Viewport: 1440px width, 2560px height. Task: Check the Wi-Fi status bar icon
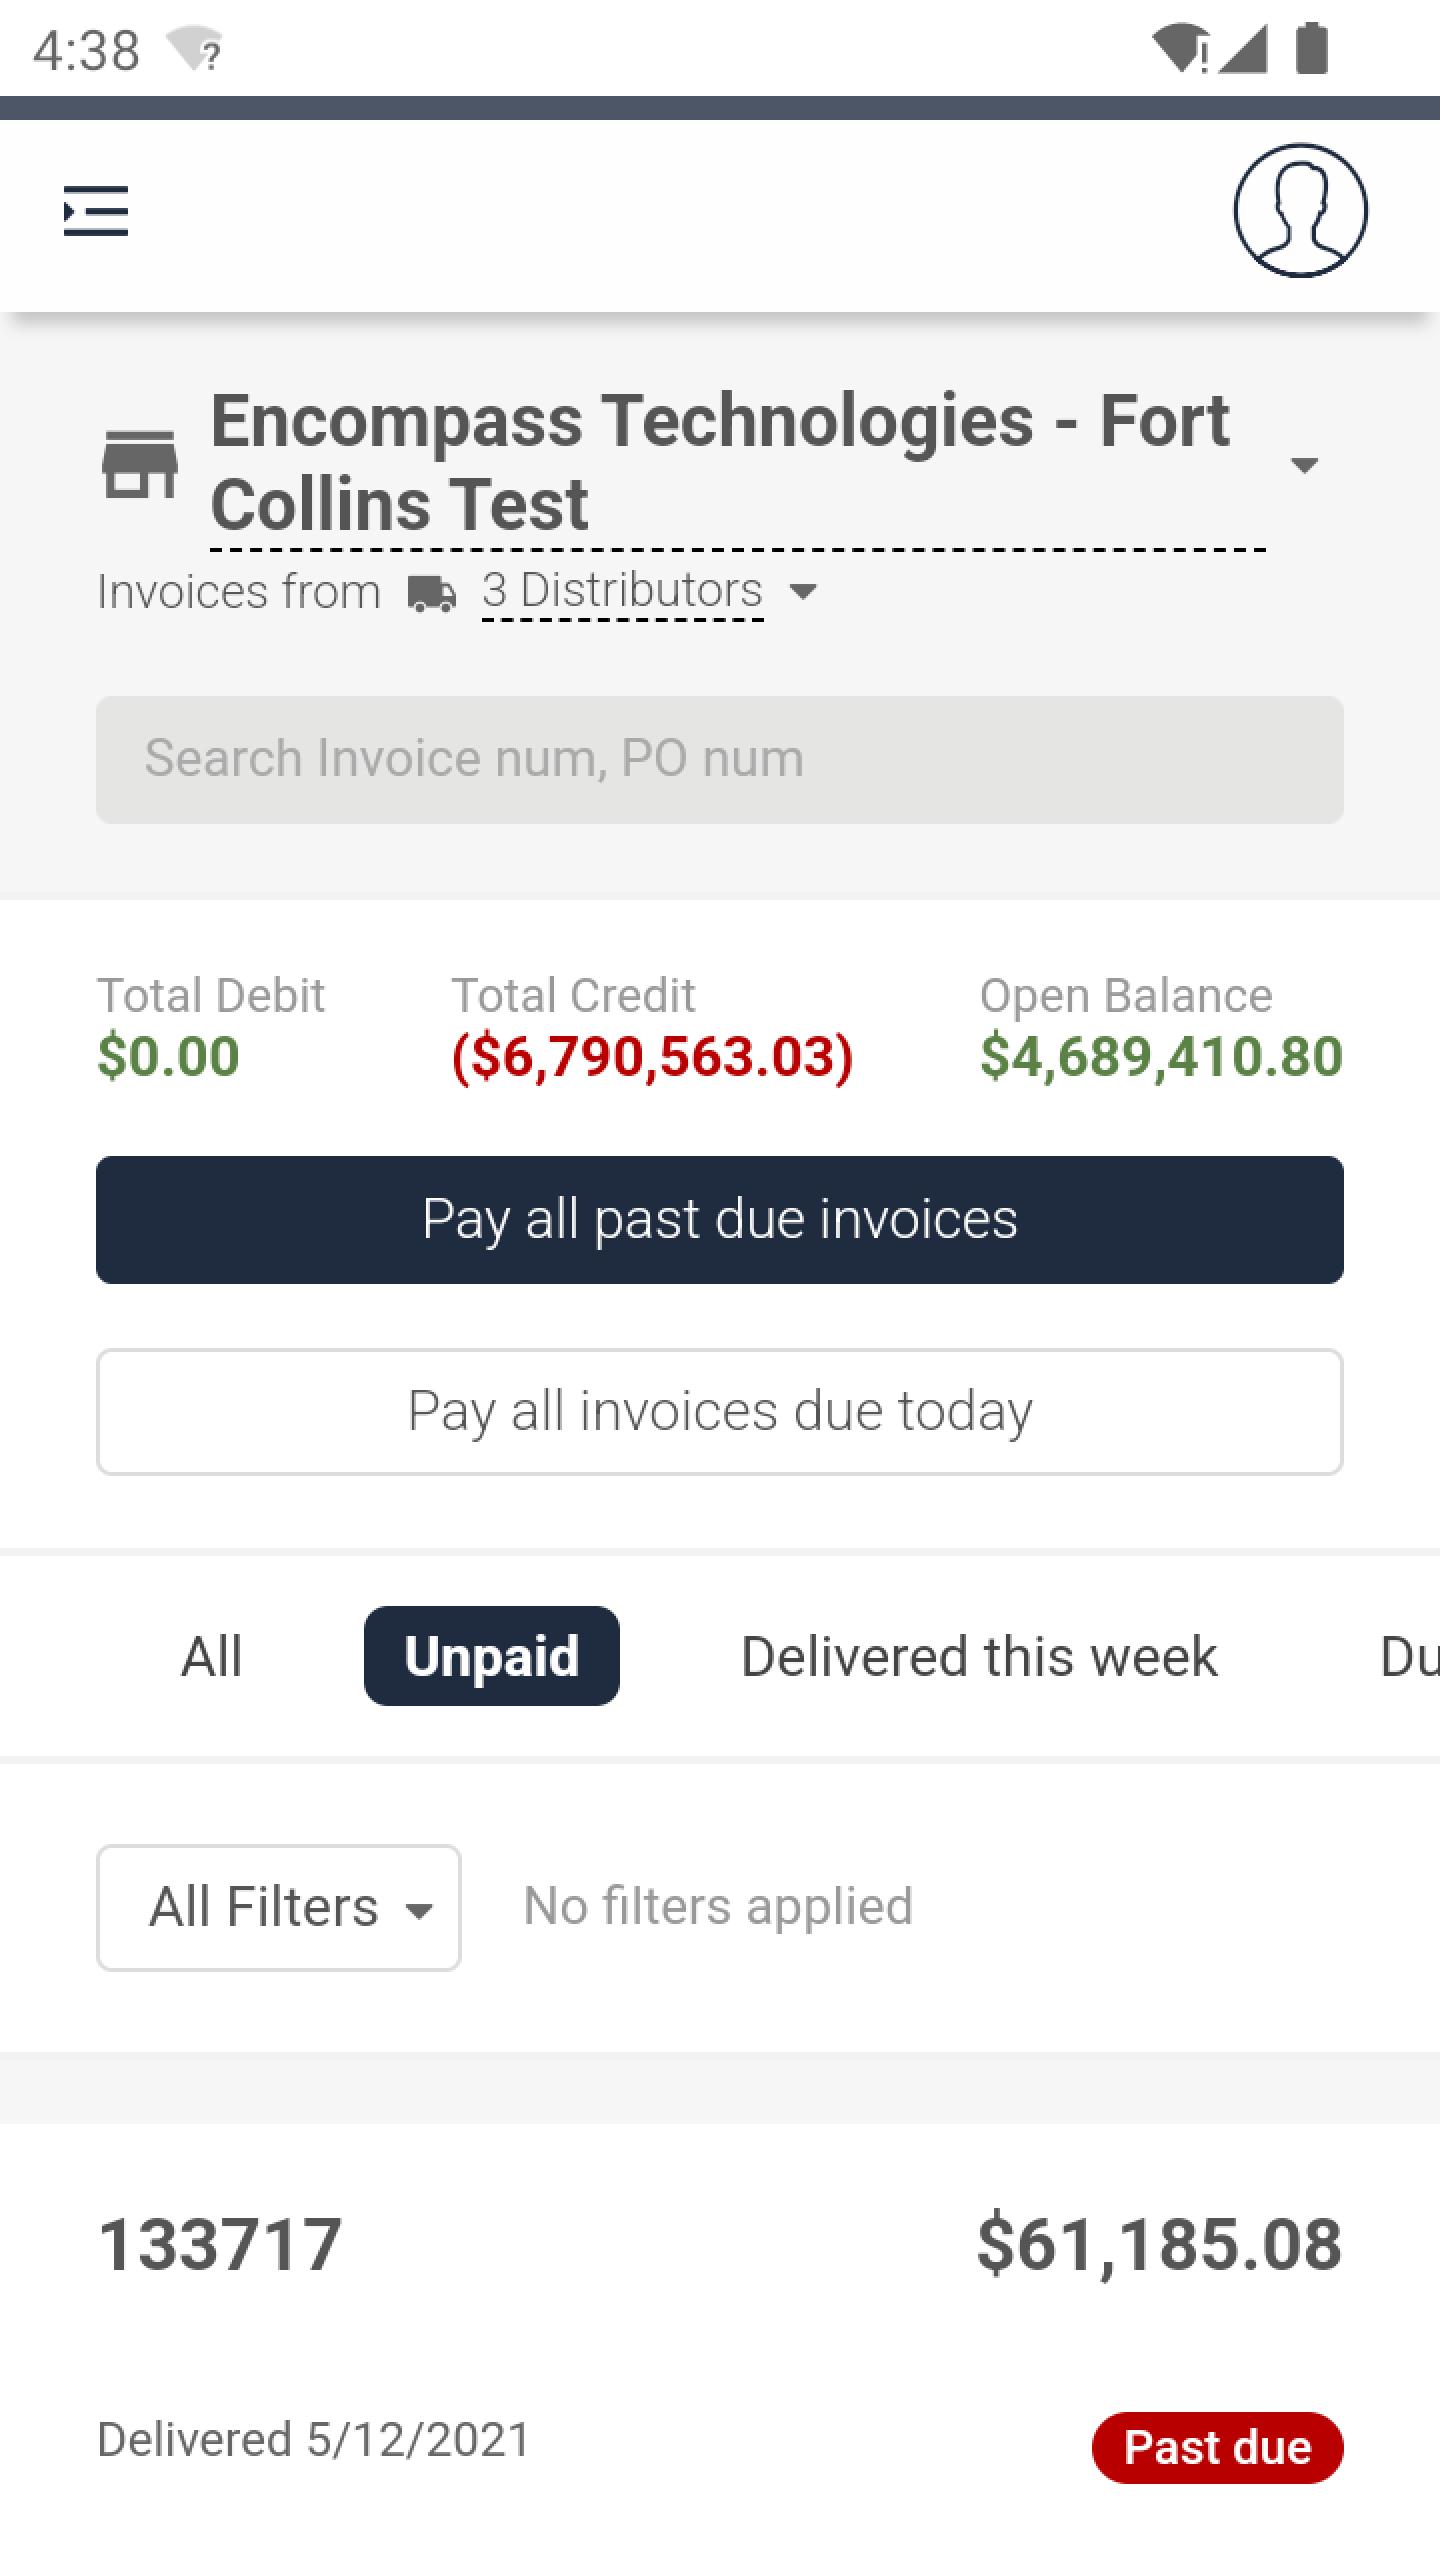tap(1180, 48)
